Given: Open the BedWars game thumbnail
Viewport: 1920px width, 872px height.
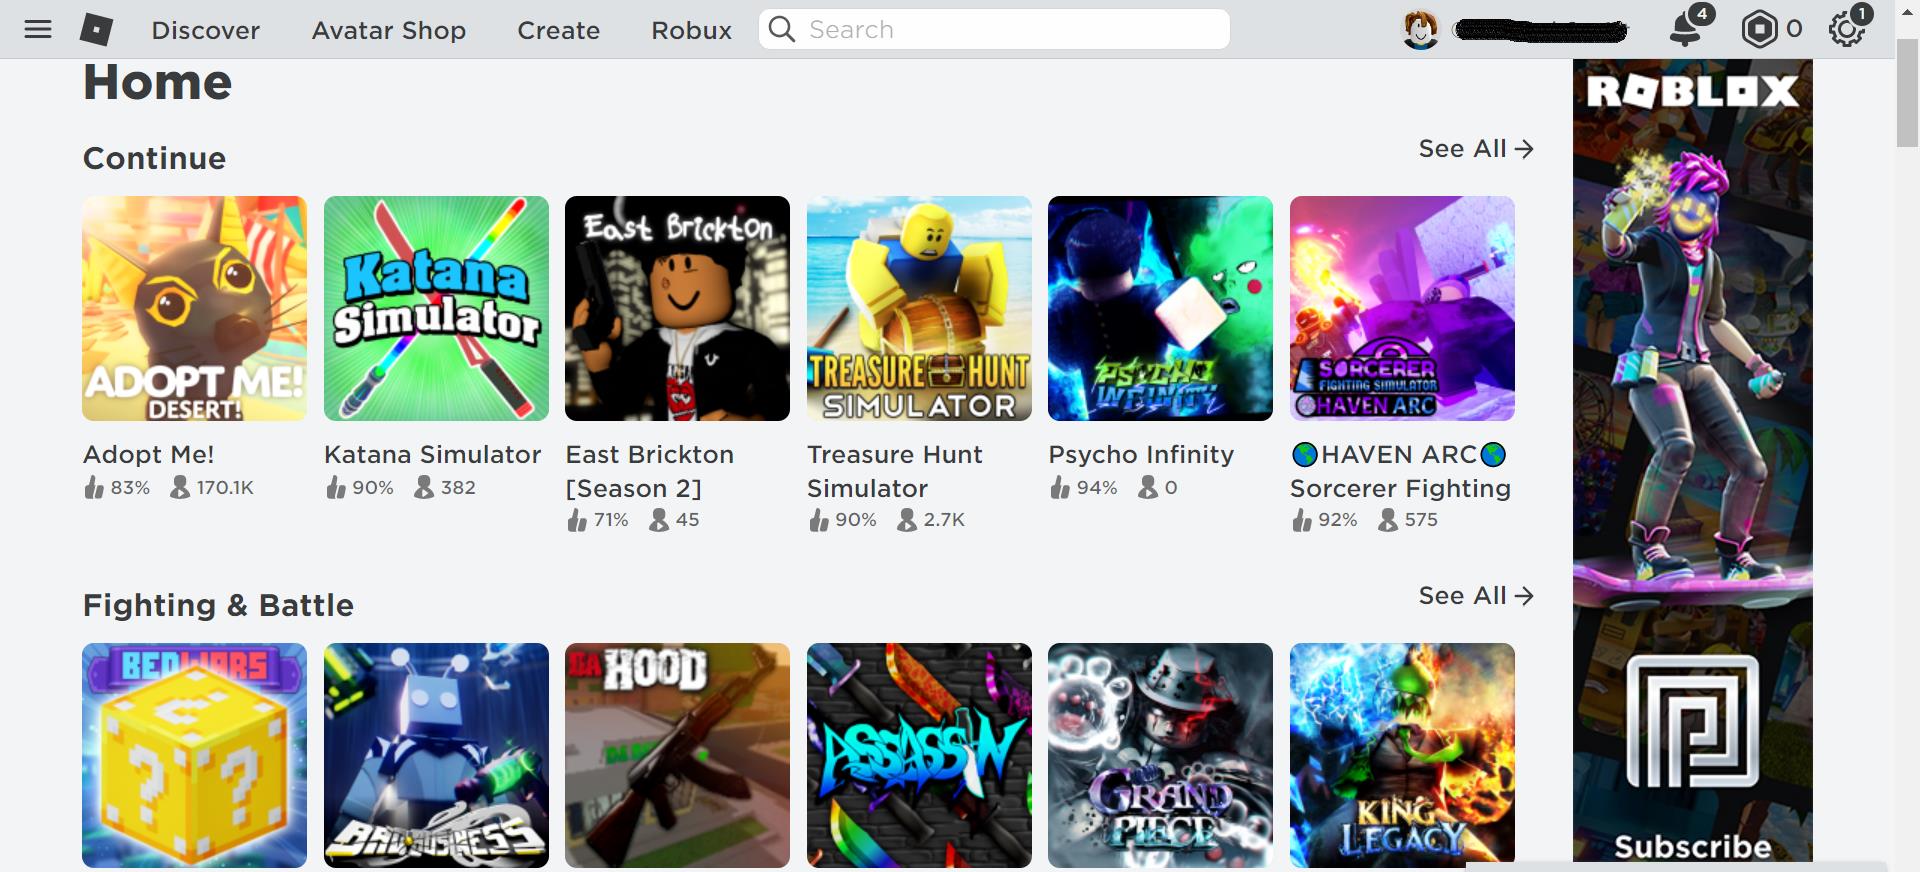Looking at the screenshot, I should click(x=195, y=755).
